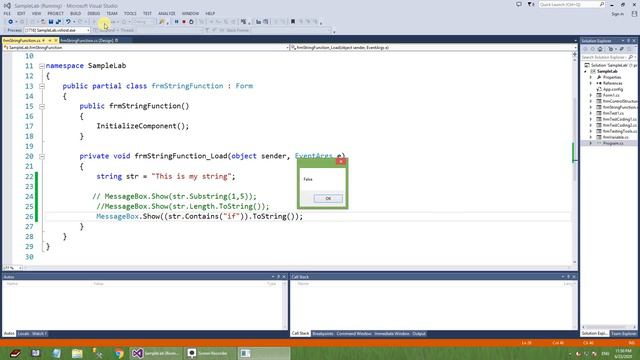Screen dimensions: 640x360
Task: Click Screen Recorder taskbar button
Action: tap(209, 353)
